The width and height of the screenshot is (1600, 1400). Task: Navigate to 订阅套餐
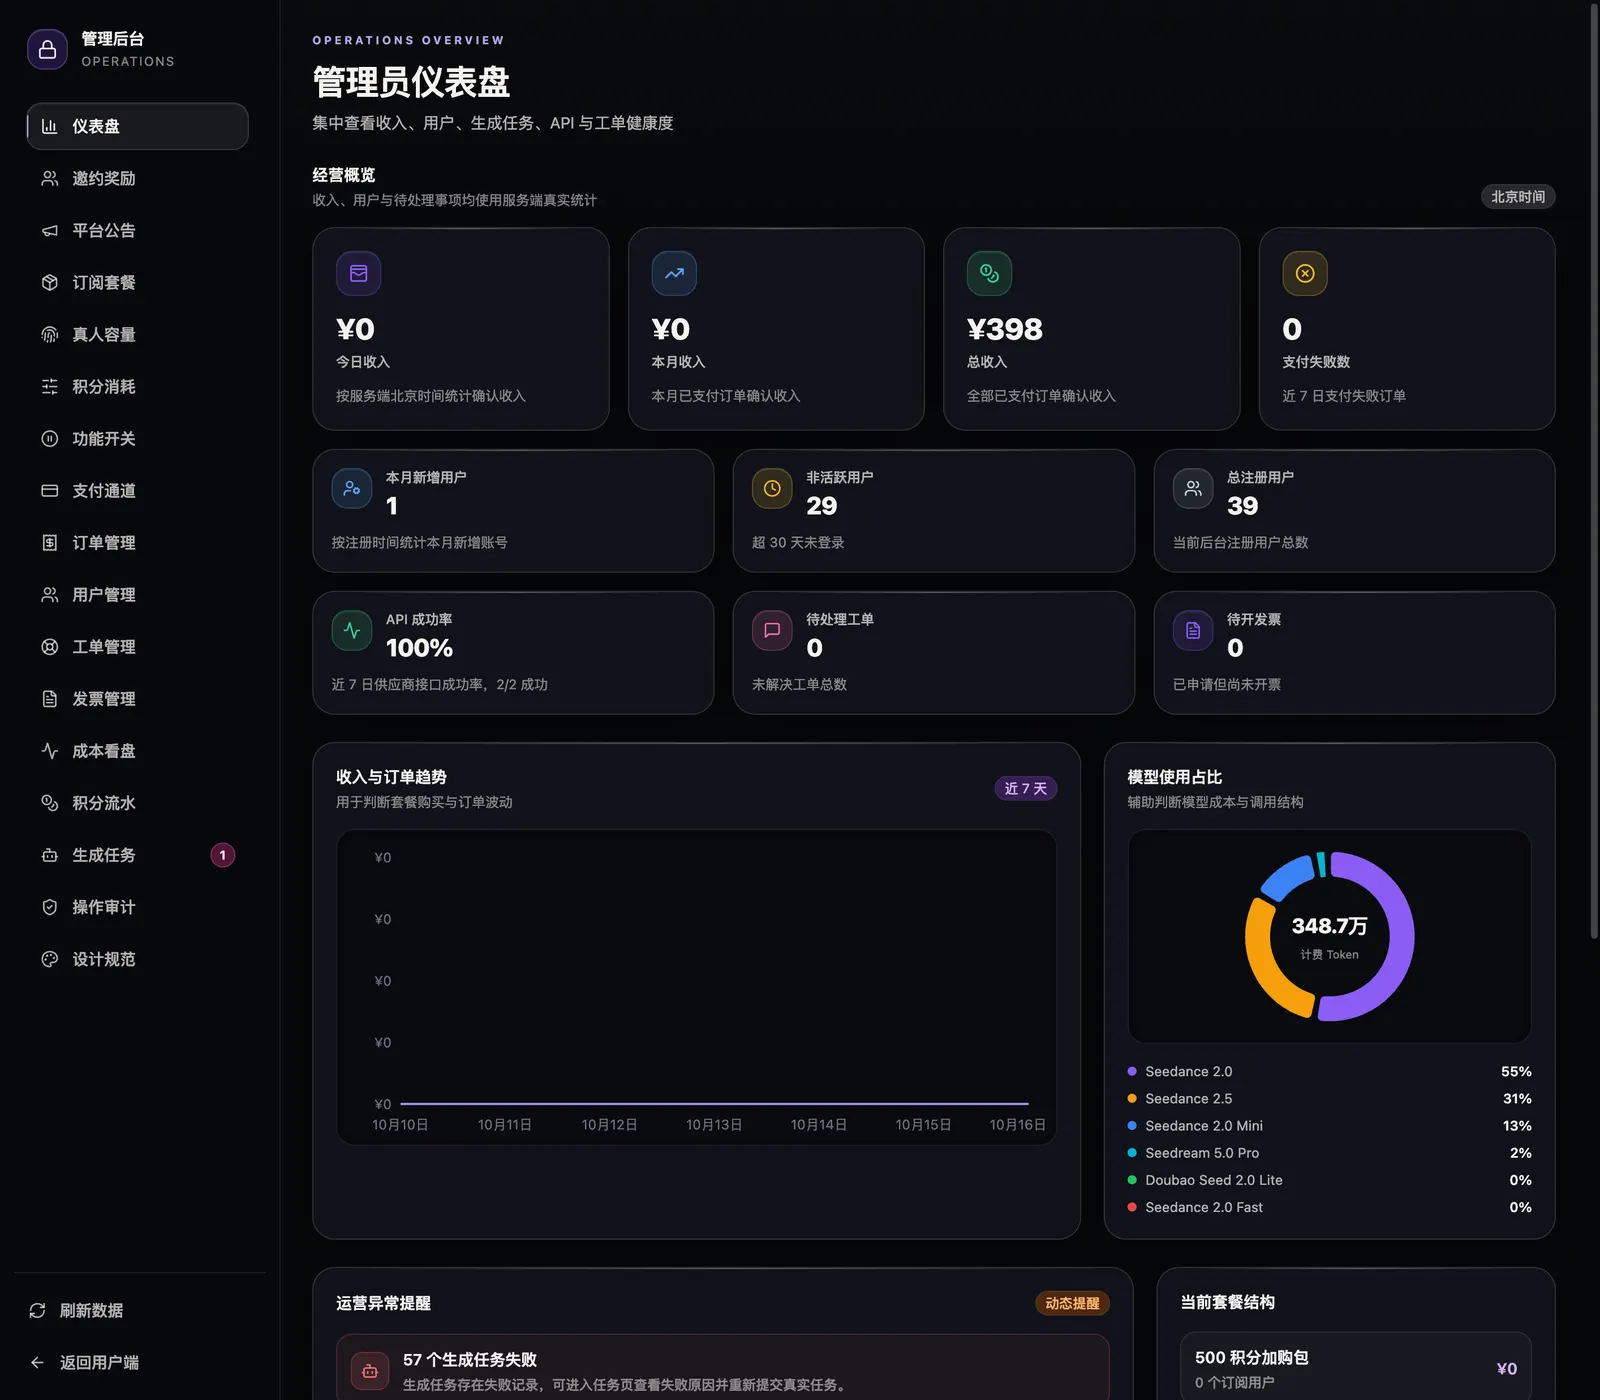[138, 282]
